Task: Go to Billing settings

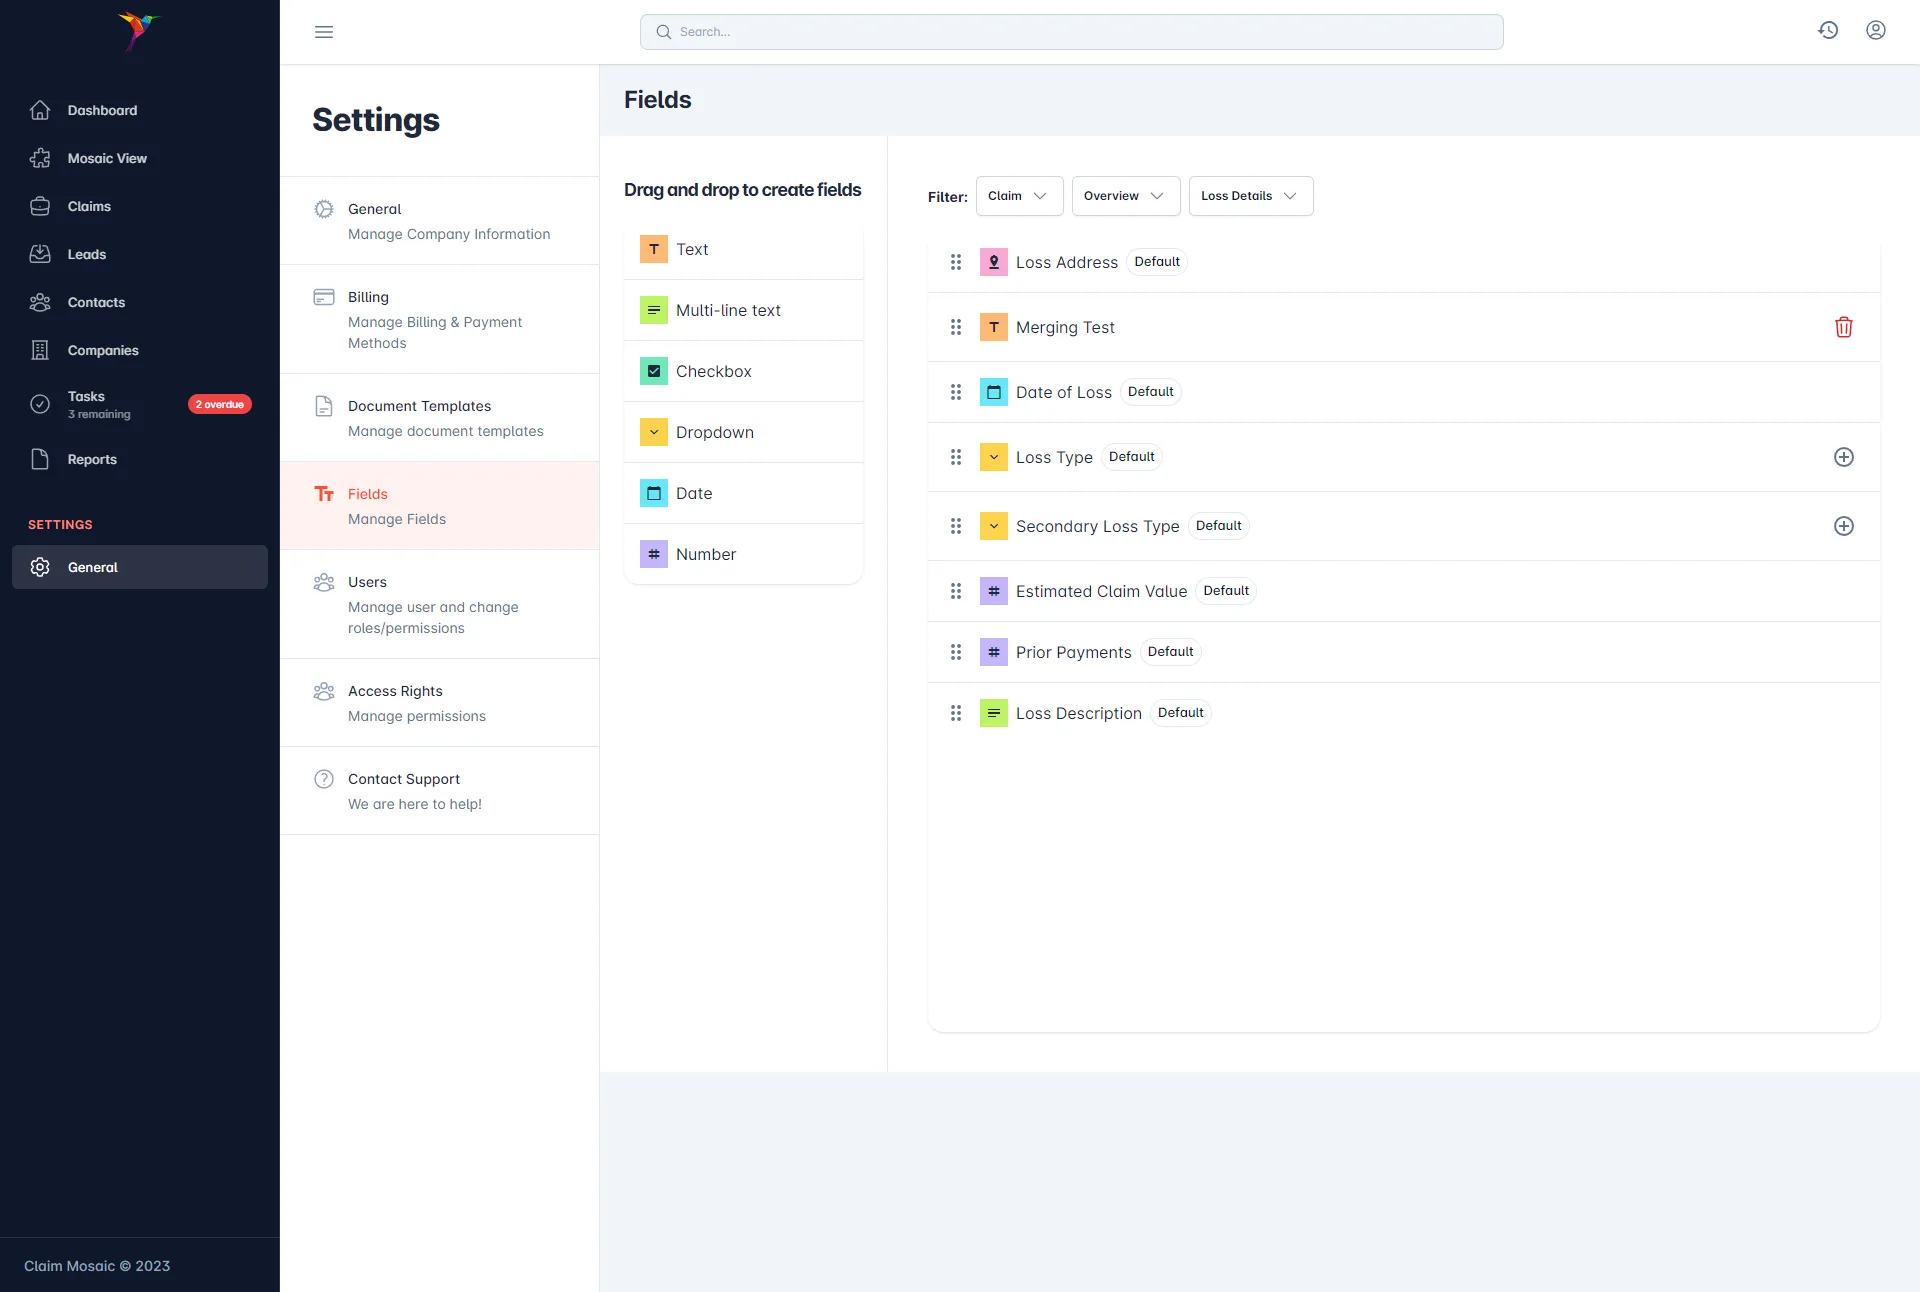Action: [x=370, y=297]
